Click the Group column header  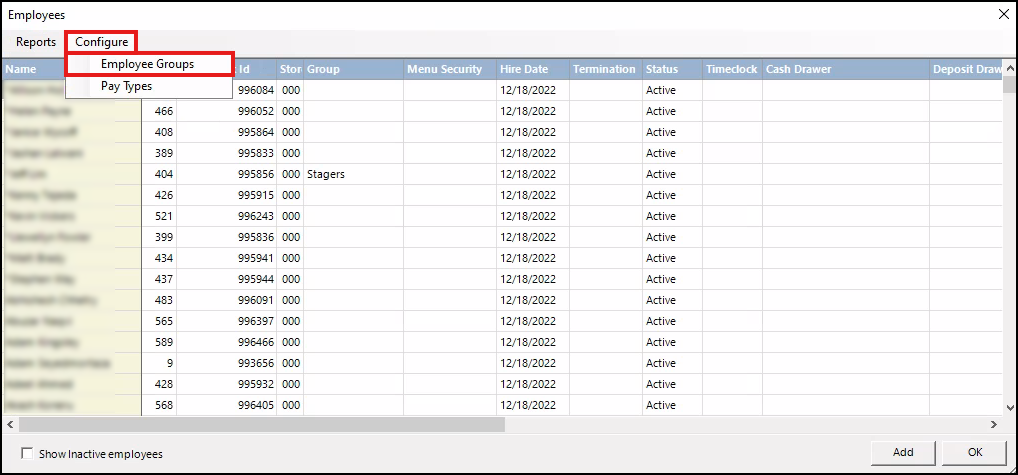(323, 69)
